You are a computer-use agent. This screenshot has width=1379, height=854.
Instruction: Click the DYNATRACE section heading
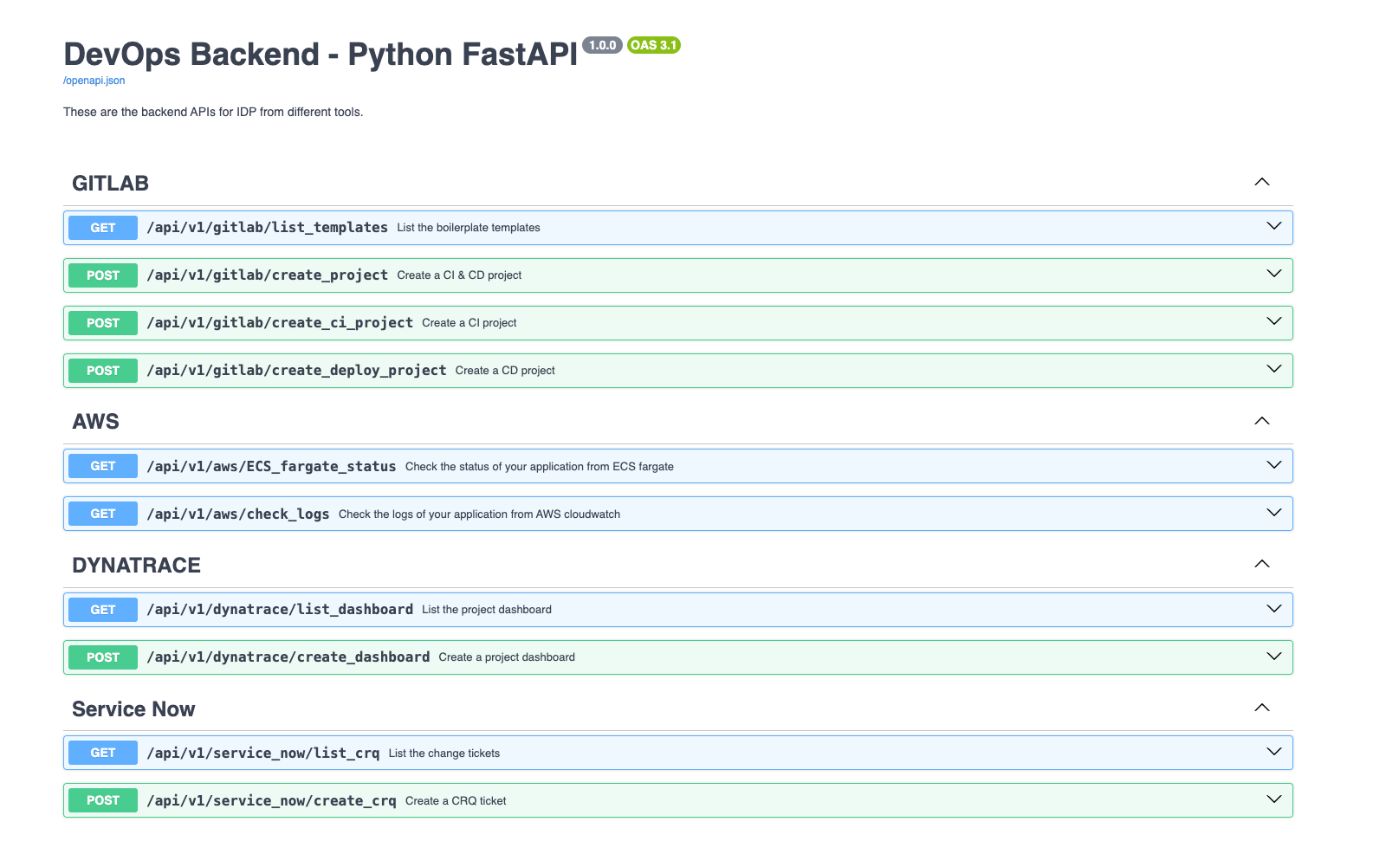pyautogui.click(x=136, y=565)
